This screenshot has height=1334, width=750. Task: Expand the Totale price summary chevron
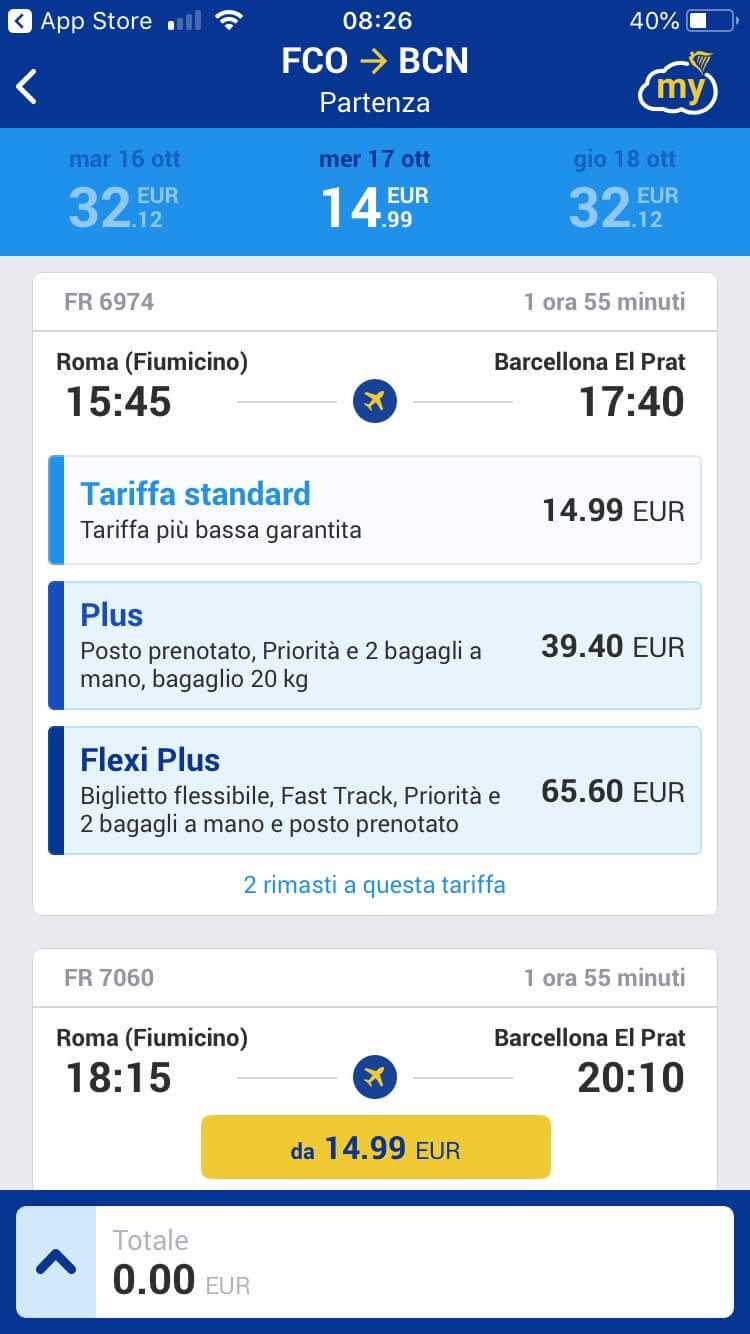click(x=56, y=1262)
